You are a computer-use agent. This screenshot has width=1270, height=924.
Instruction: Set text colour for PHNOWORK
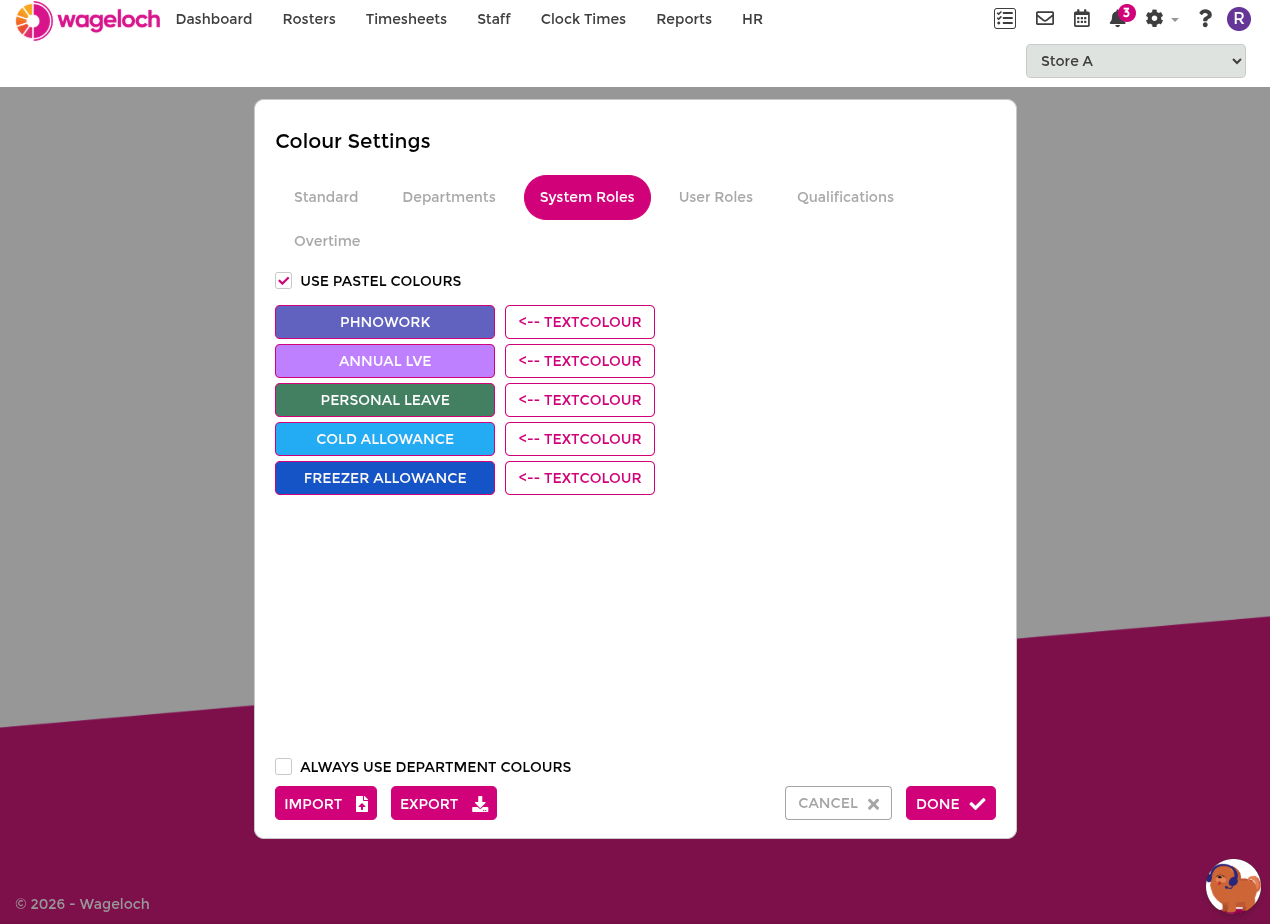pos(580,322)
